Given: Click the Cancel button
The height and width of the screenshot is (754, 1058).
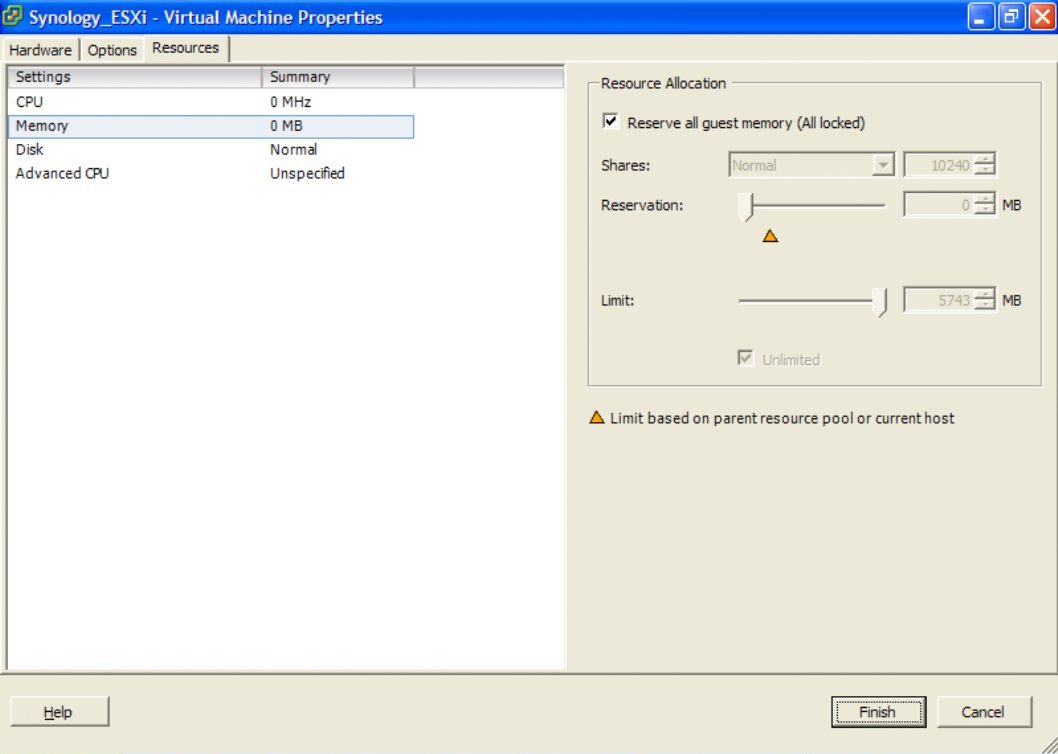Looking at the screenshot, I should point(984,711).
